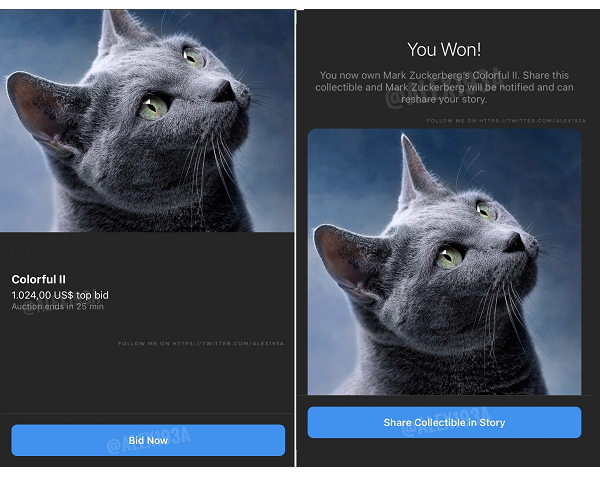Click the cat's lower green eye in auction artwork
This screenshot has width=601, height=479.
pos(153,107)
